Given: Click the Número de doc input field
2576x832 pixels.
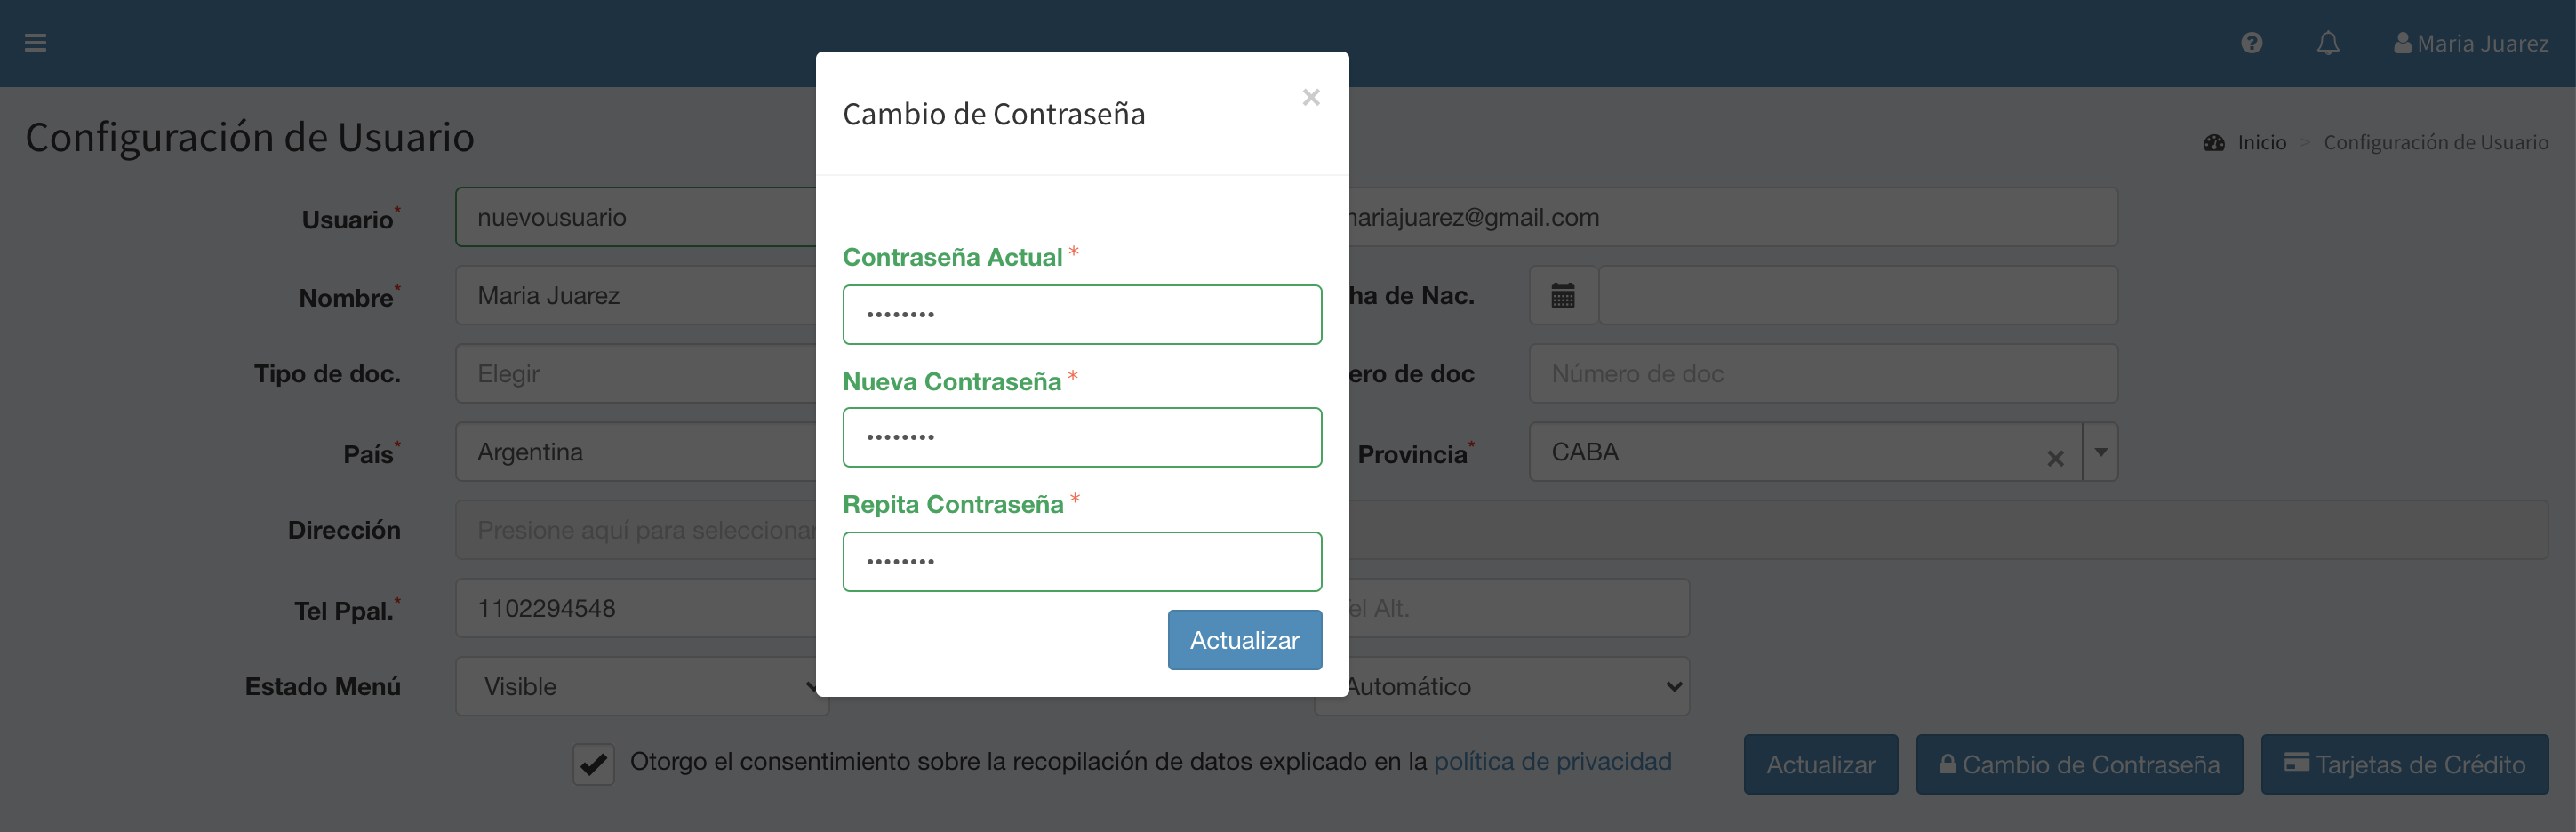Looking at the screenshot, I should pos(1822,374).
